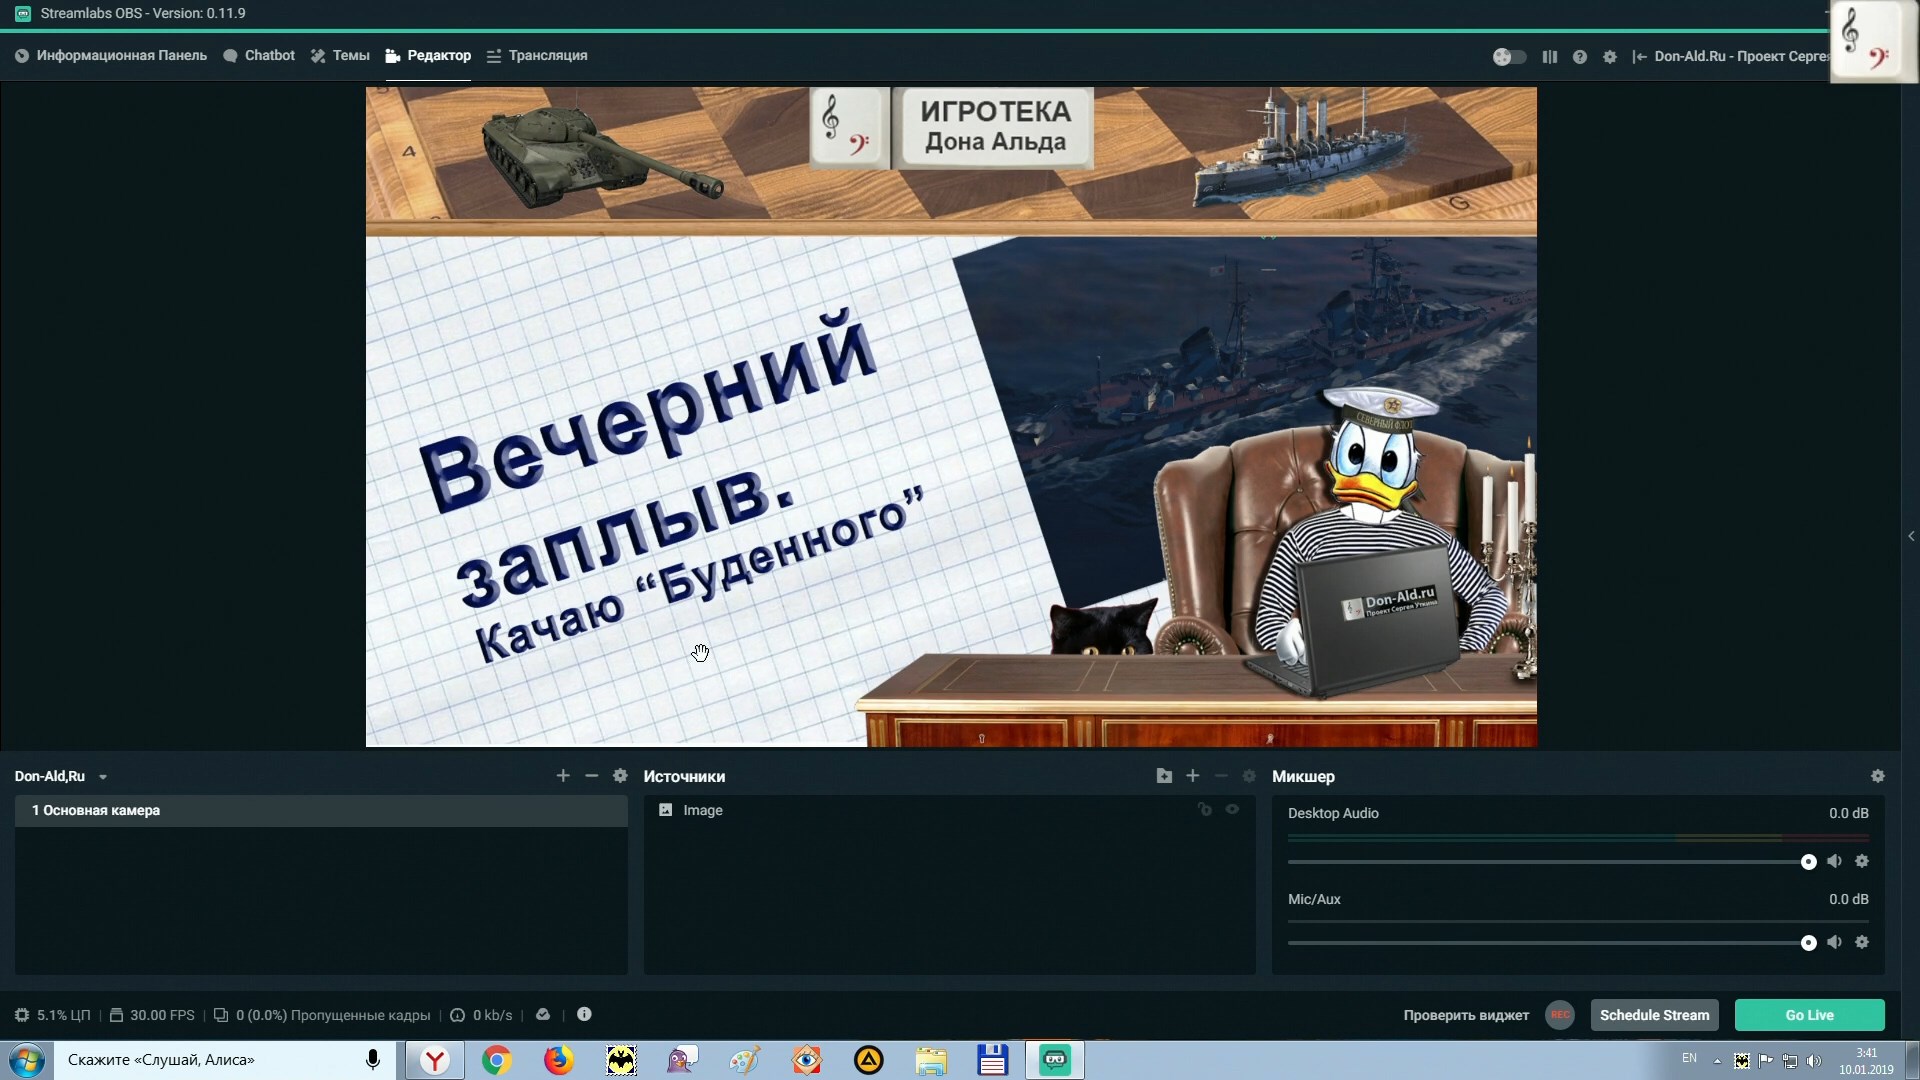Open the studio mode columns icon
The width and height of the screenshot is (1920, 1080).
1549,57
